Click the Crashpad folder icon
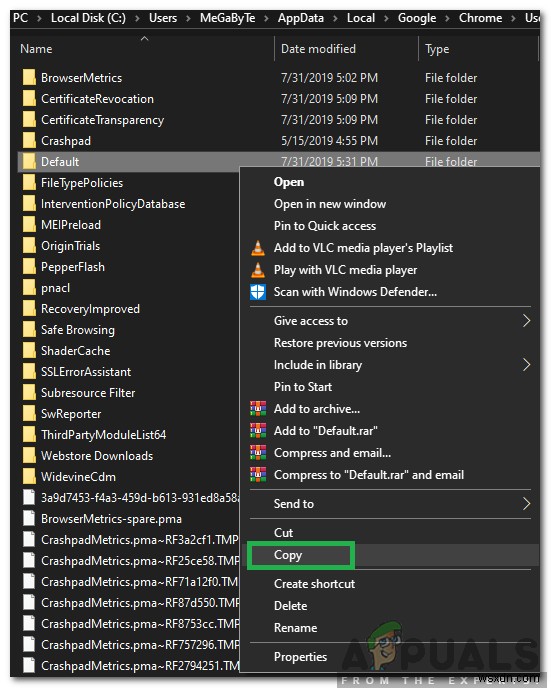The image size is (551, 688). [x=29, y=140]
